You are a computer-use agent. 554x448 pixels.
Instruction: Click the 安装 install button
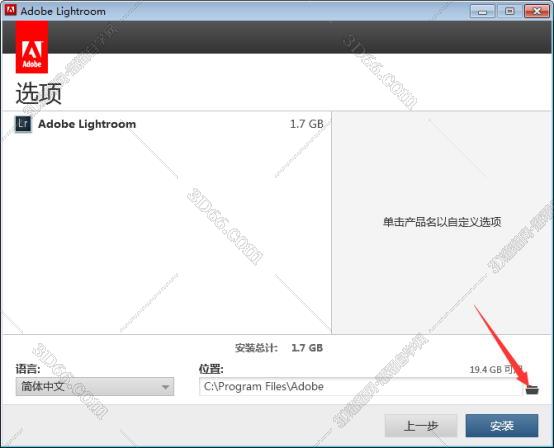[502, 426]
